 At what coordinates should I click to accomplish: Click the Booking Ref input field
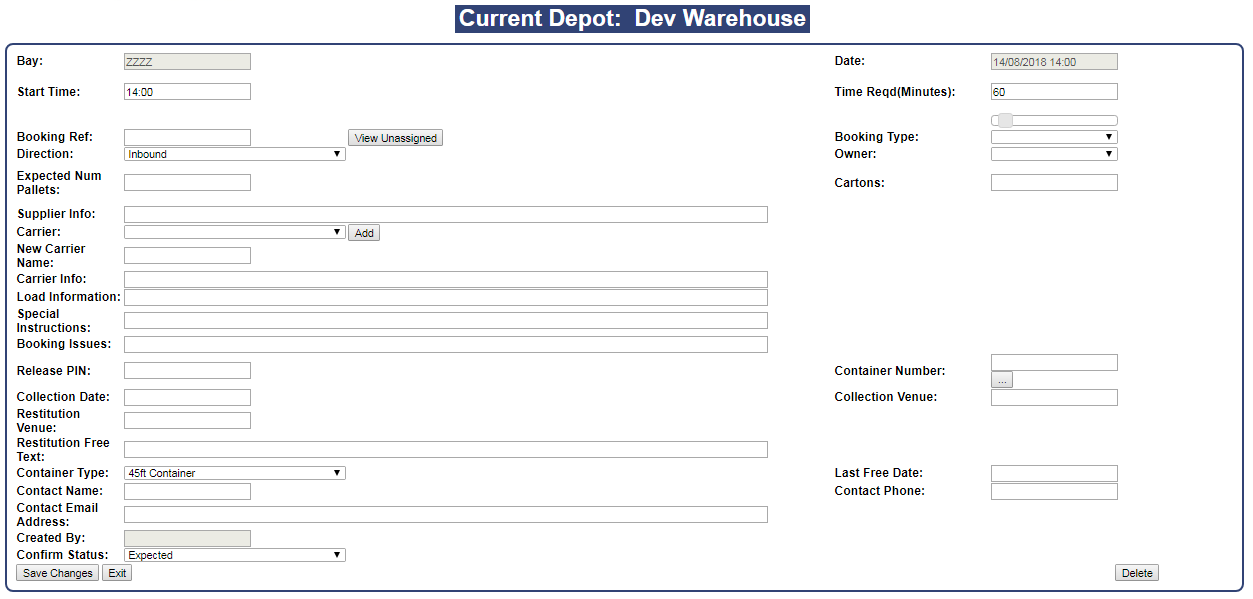point(187,137)
